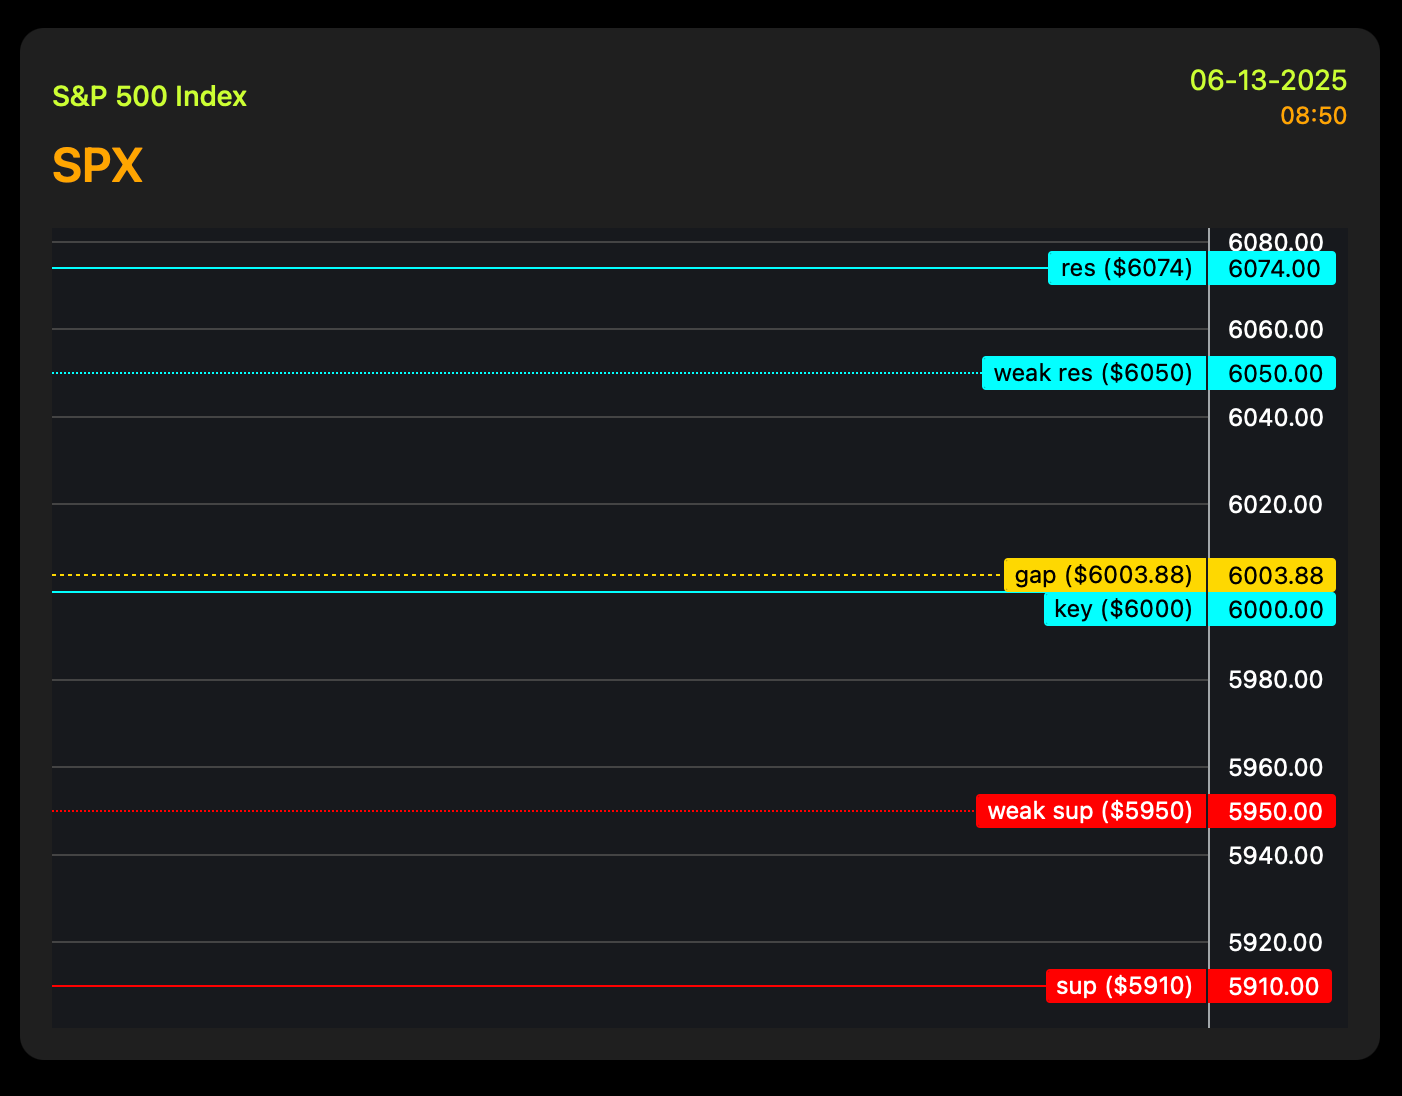
Task: Select the res ($6074) level label
Action: pyautogui.click(x=1127, y=268)
